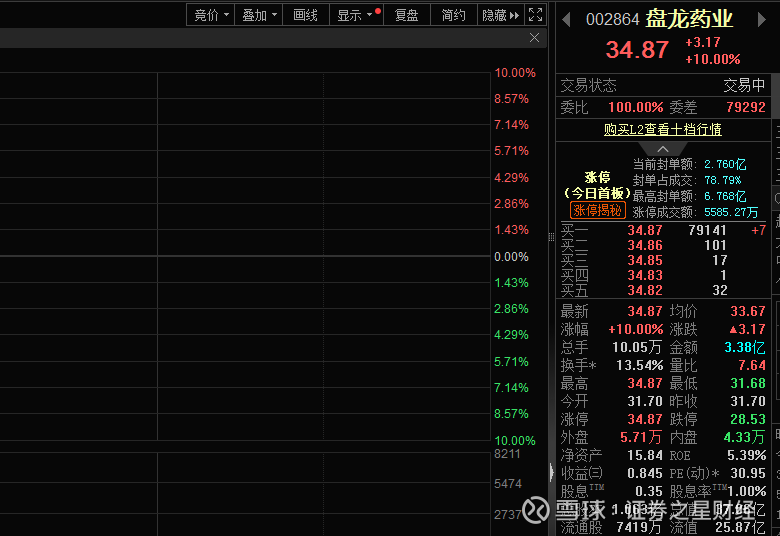Click the 复盘 replay button
This screenshot has width=780, height=536.
406,15
